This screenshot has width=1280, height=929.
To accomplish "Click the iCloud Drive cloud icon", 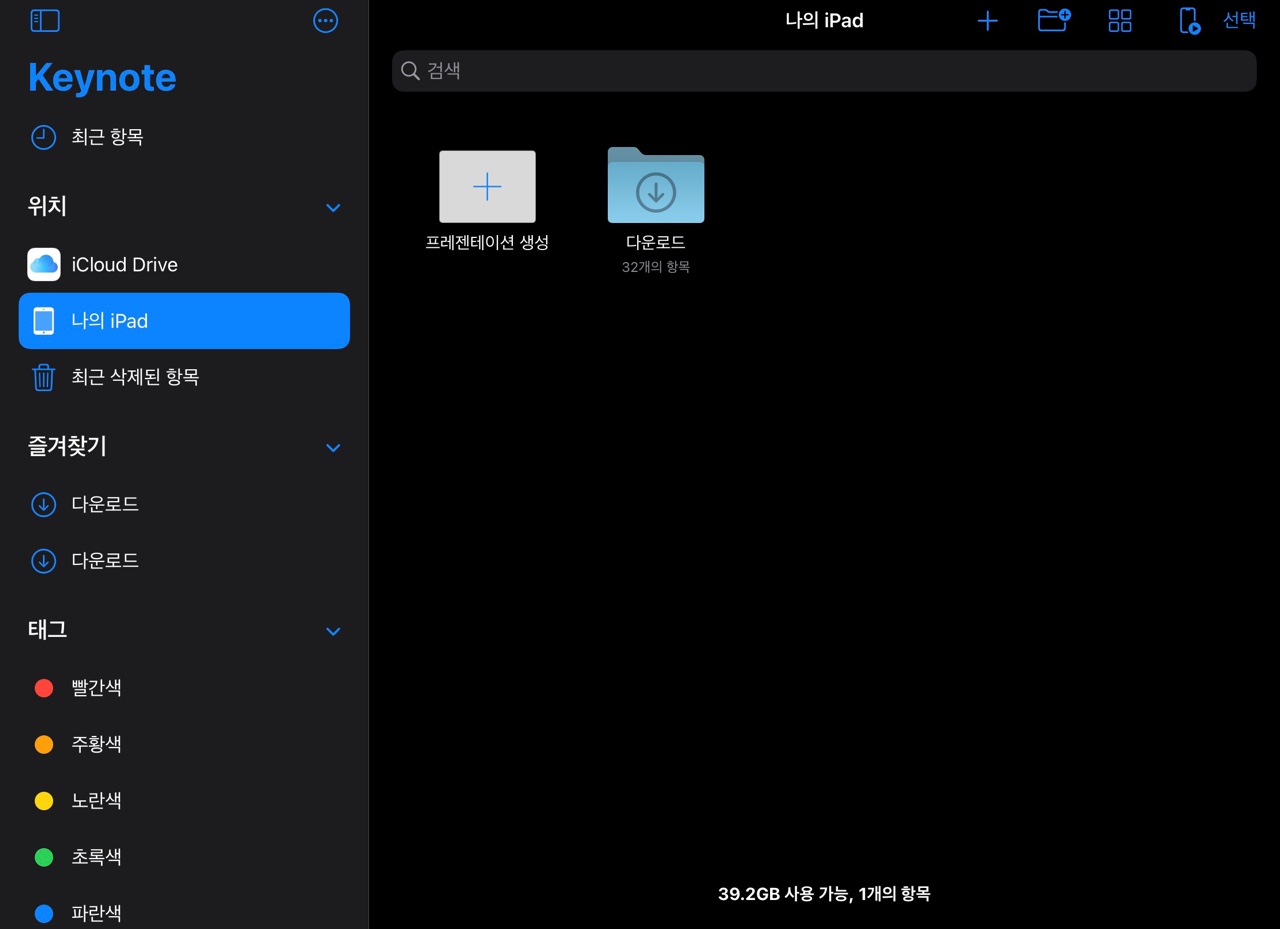I will point(44,265).
